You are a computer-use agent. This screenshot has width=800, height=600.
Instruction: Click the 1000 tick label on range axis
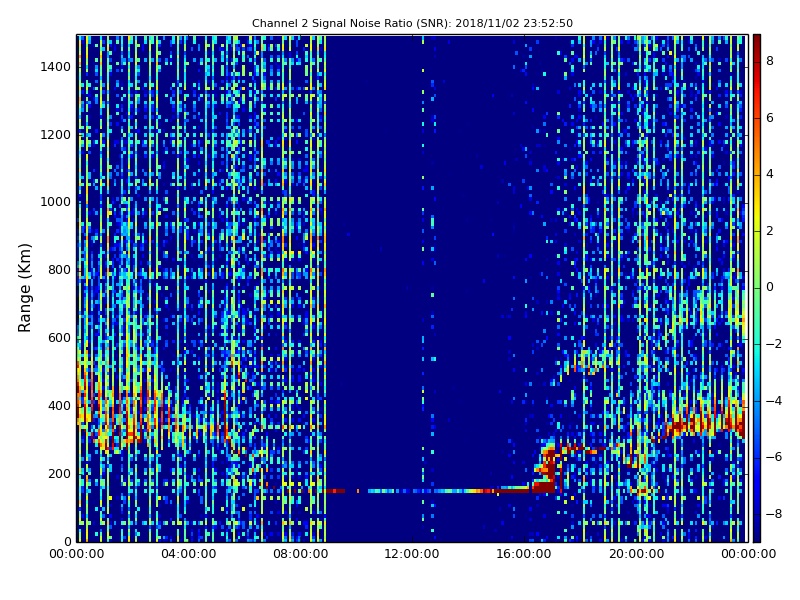(56, 202)
